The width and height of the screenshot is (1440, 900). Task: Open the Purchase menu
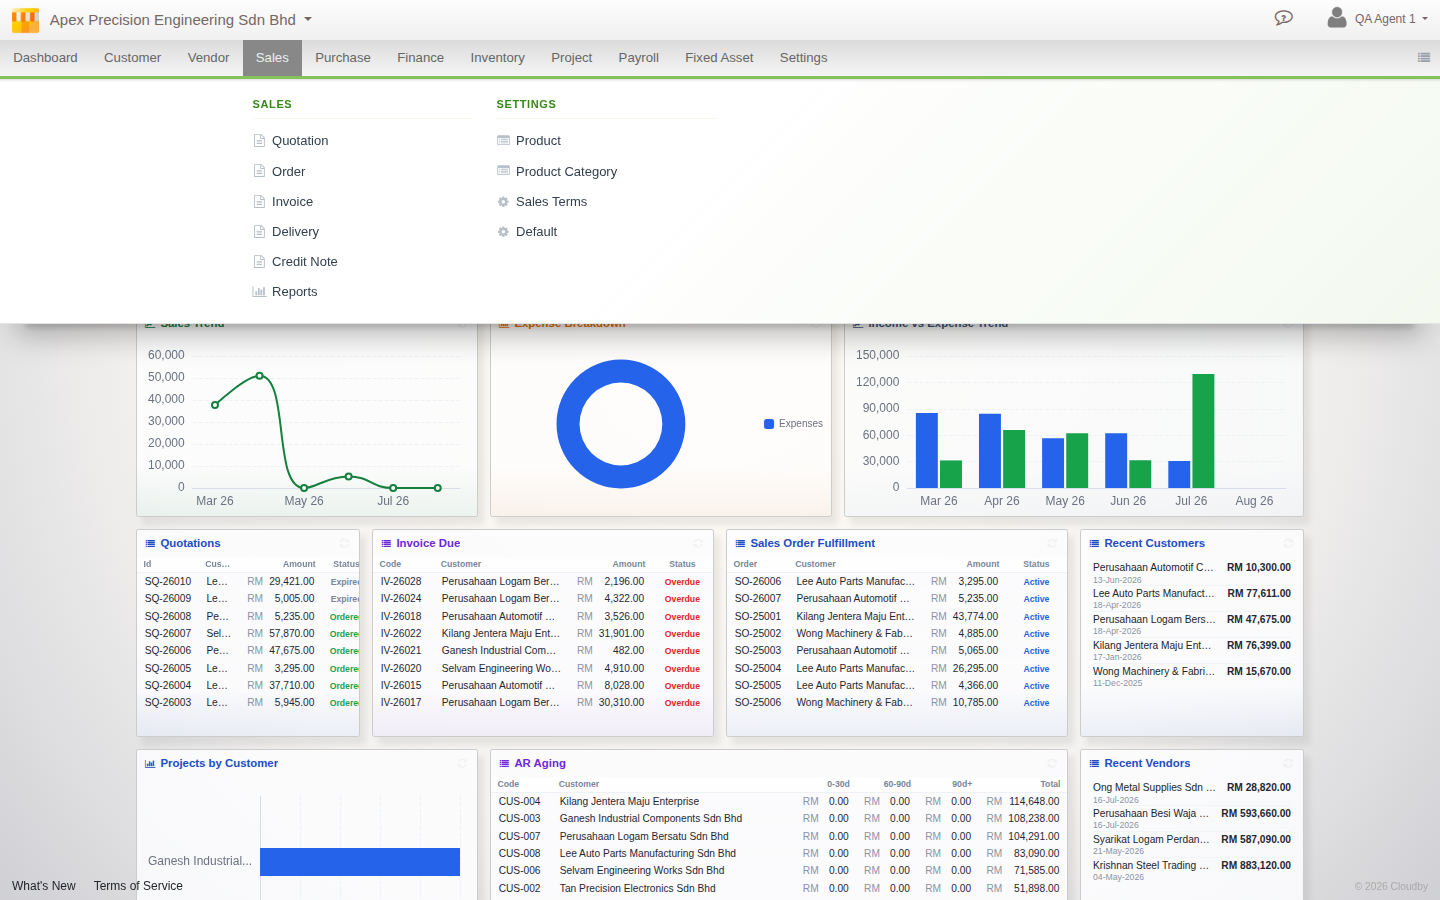[x=343, y=58]
